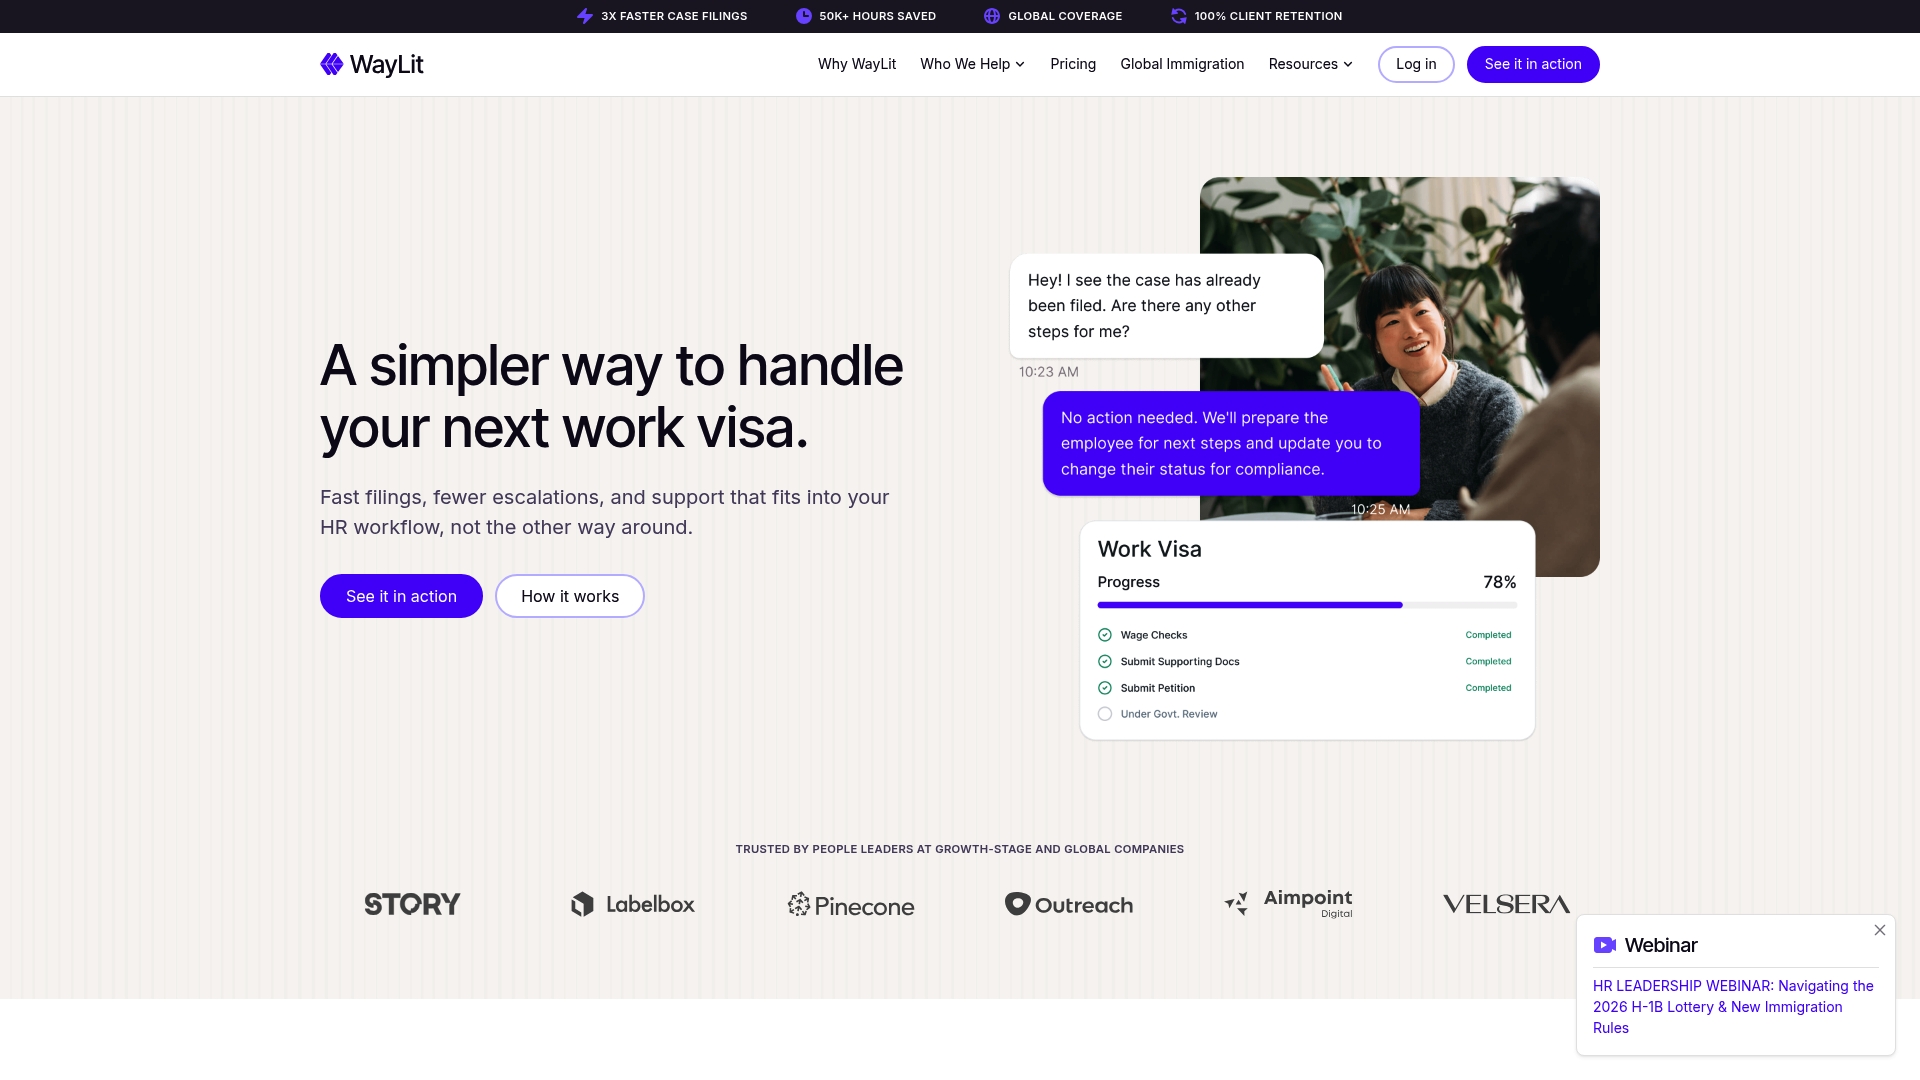Click the Aimpoint Digital logo

(1288, 903)
